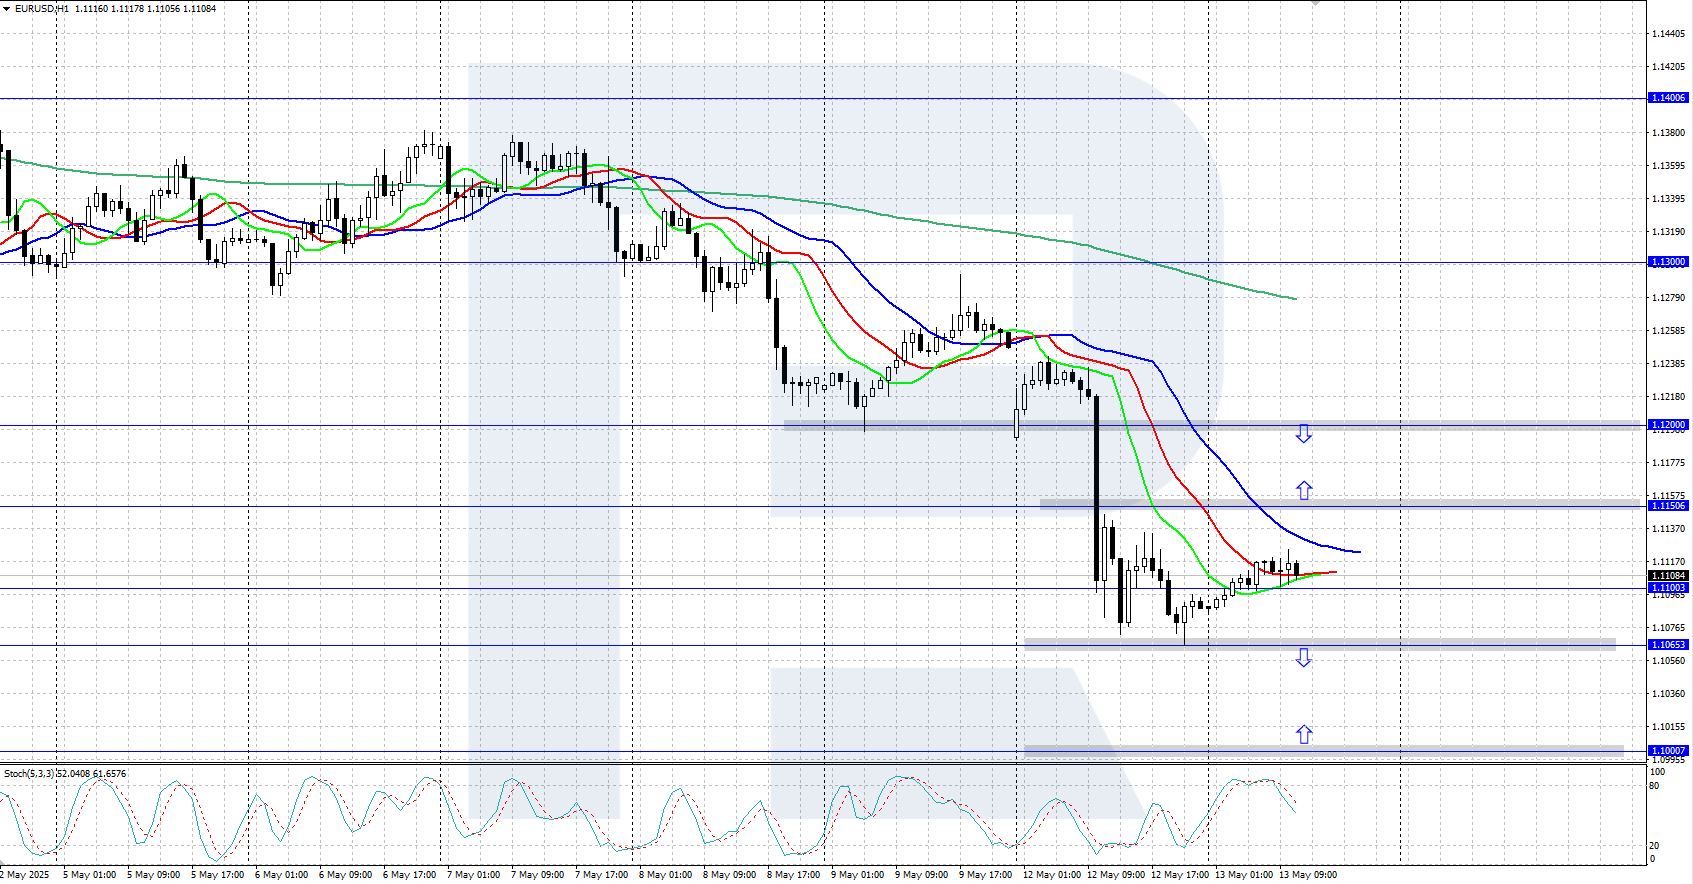The height and width of the screenshot is (884, 1693).
Task: Click the 1.13395 price scale value
Action: (1668, 199)
